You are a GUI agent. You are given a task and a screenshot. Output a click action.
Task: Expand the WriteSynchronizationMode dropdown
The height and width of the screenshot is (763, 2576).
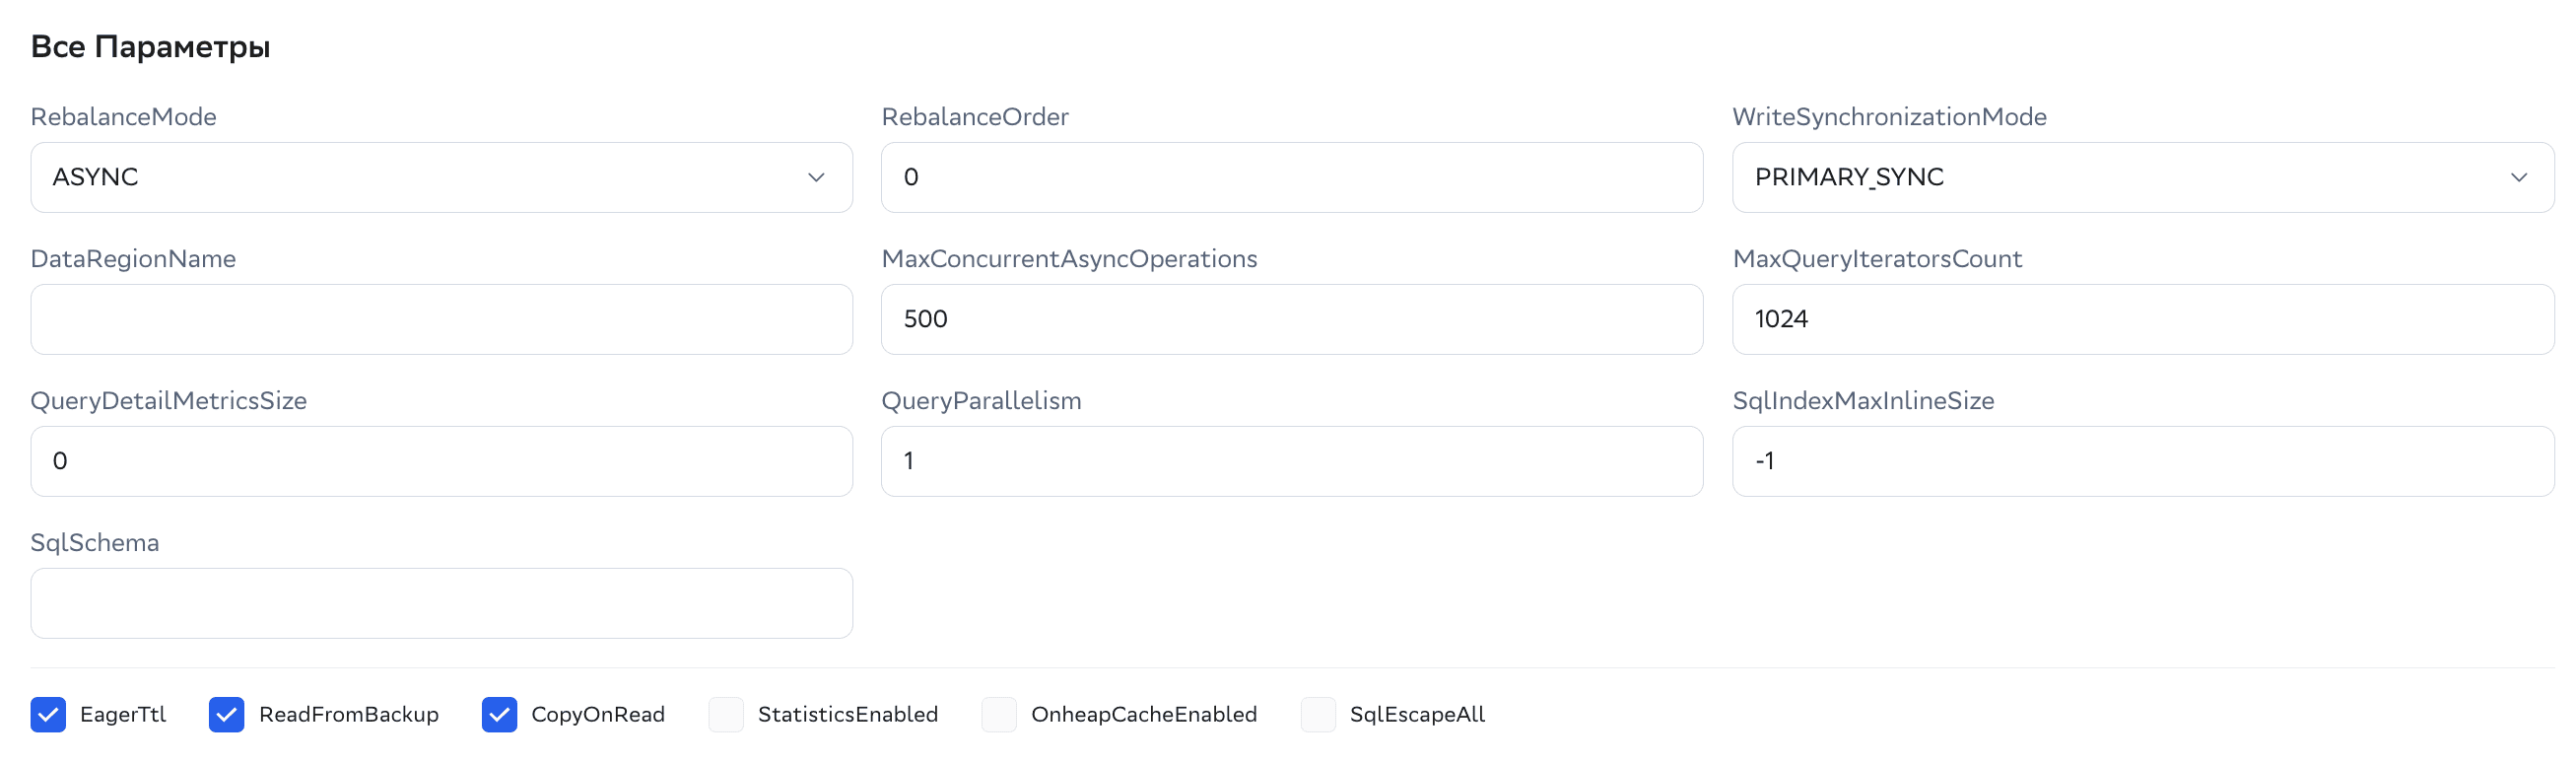[x=2141, y=177]
